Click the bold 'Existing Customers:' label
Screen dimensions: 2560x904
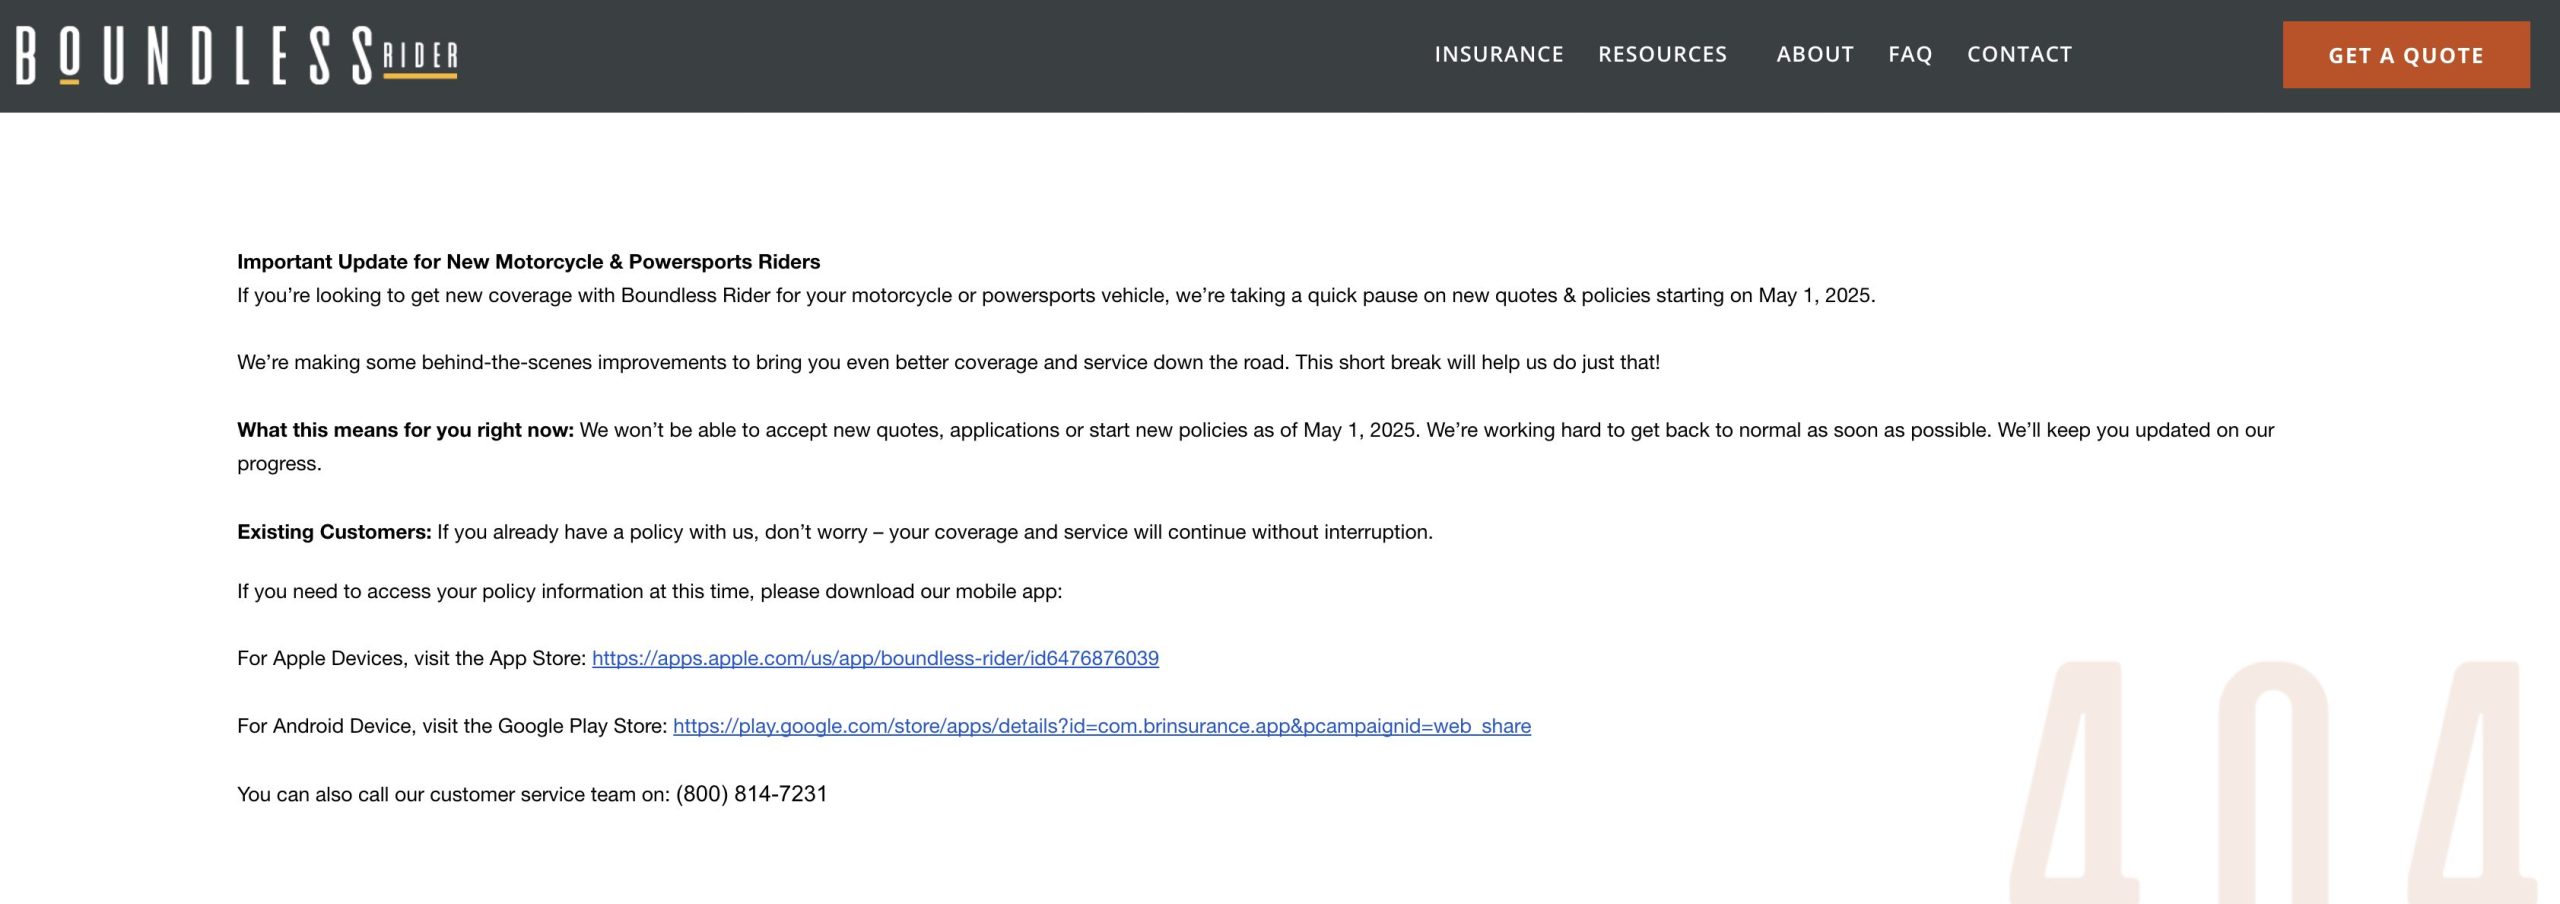click(x=334, y=532)
